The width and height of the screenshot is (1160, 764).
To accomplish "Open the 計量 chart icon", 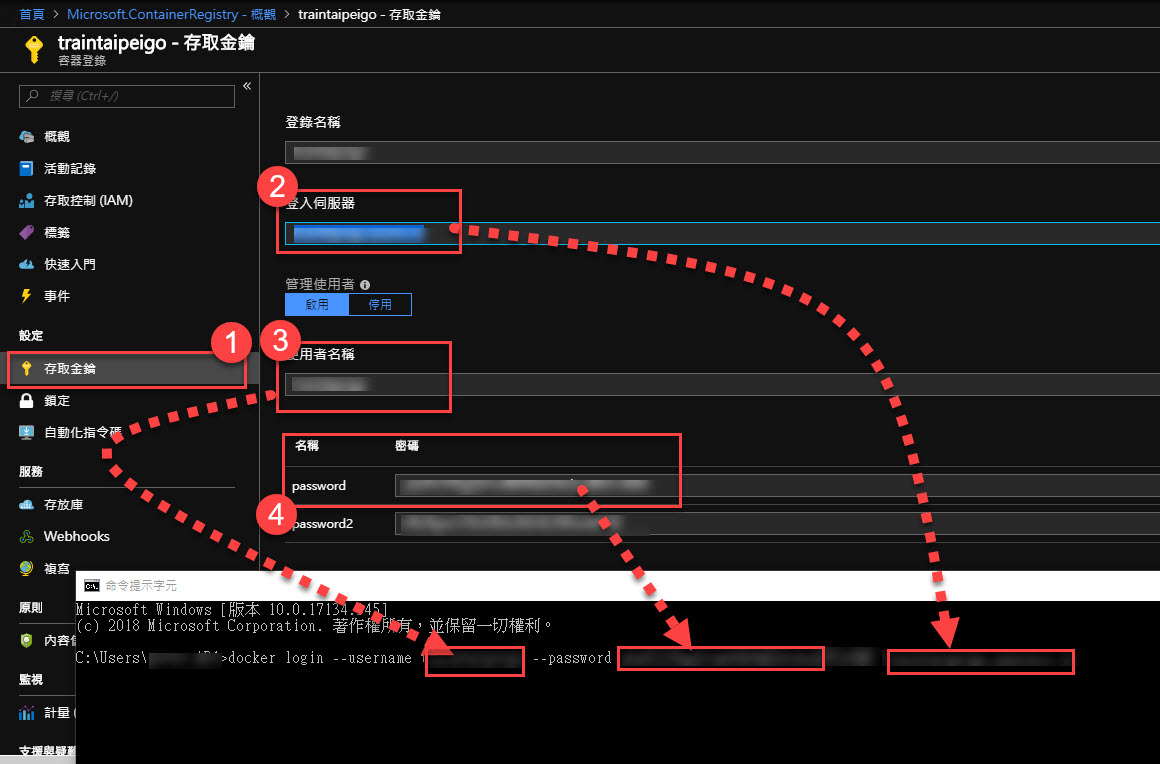I will point(27,713).
